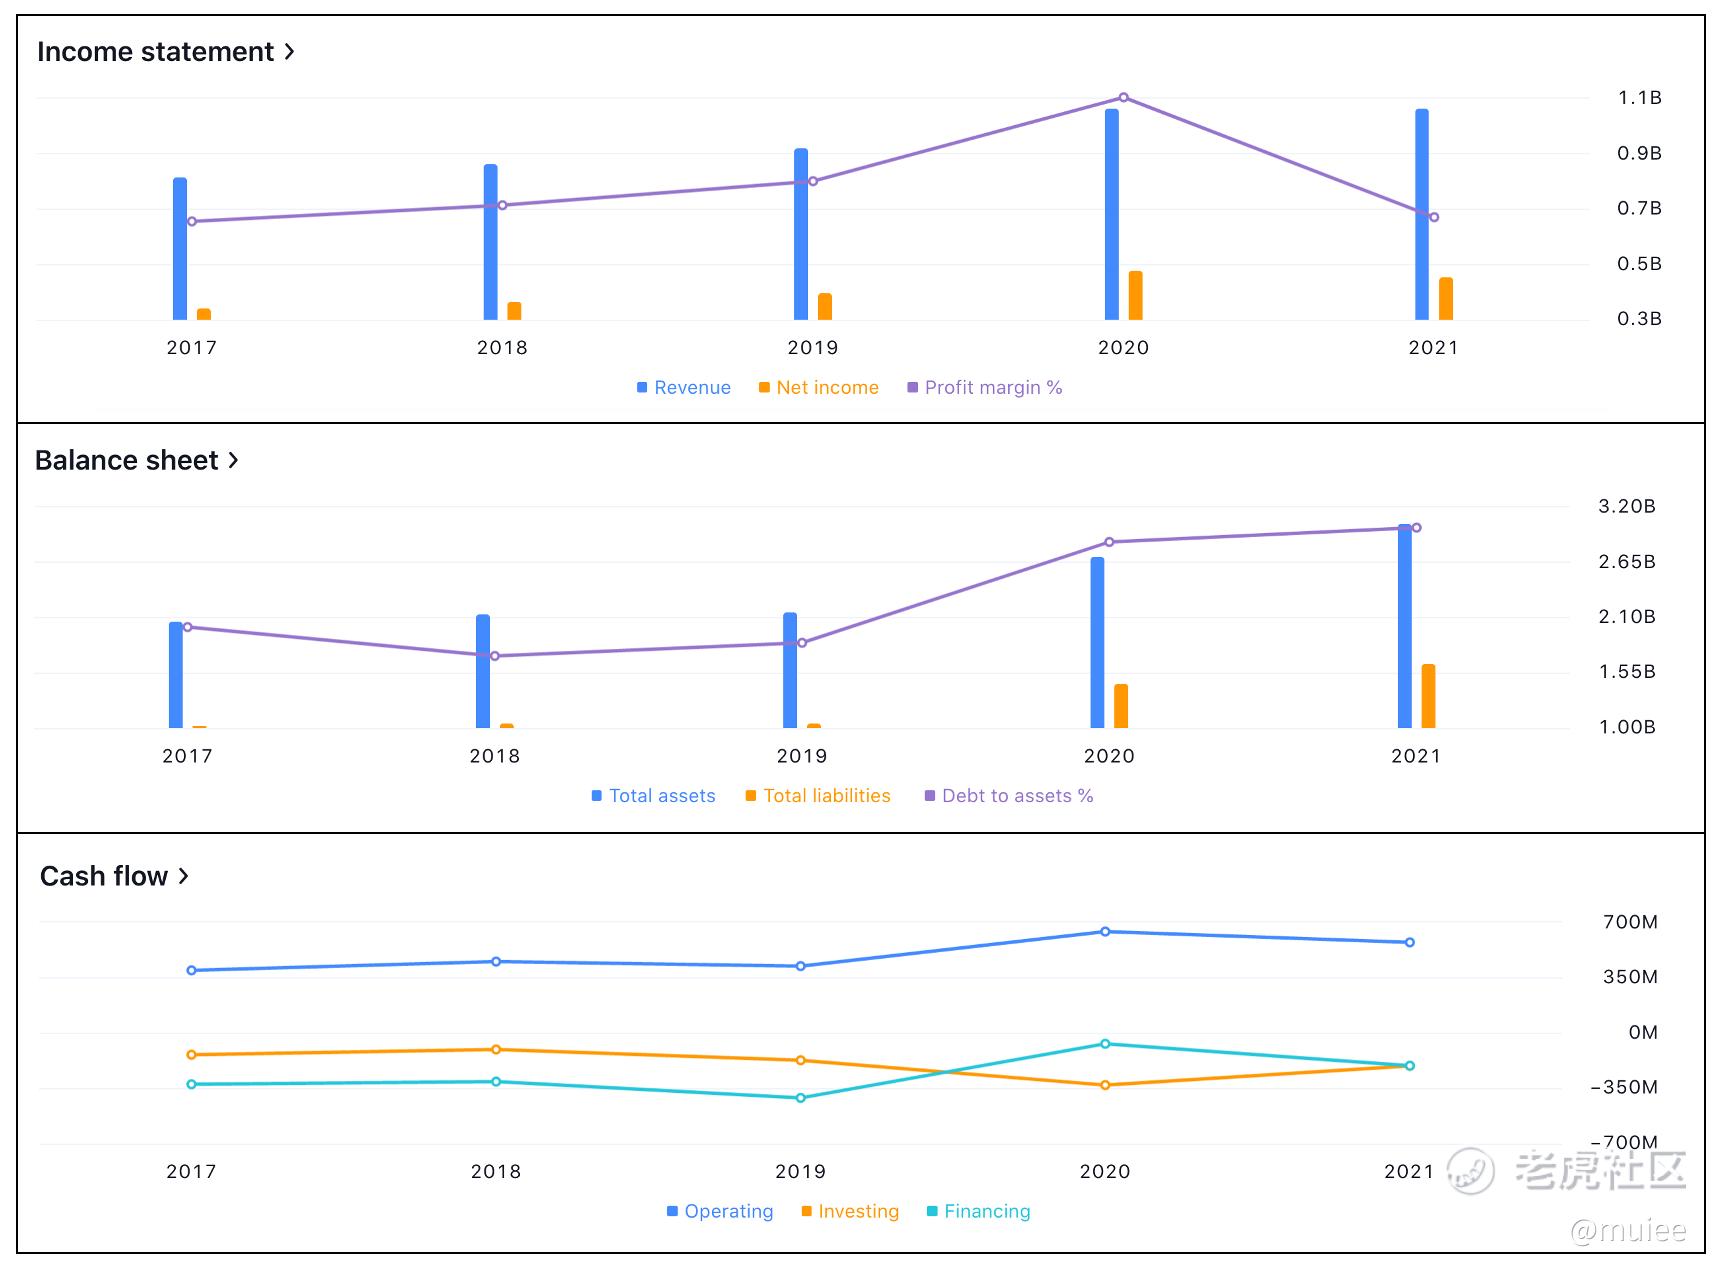This screenshot has width=1720, height=1270.
Task: Click the purple Profit margin legend swatch
Action: (x=912, y=388)
